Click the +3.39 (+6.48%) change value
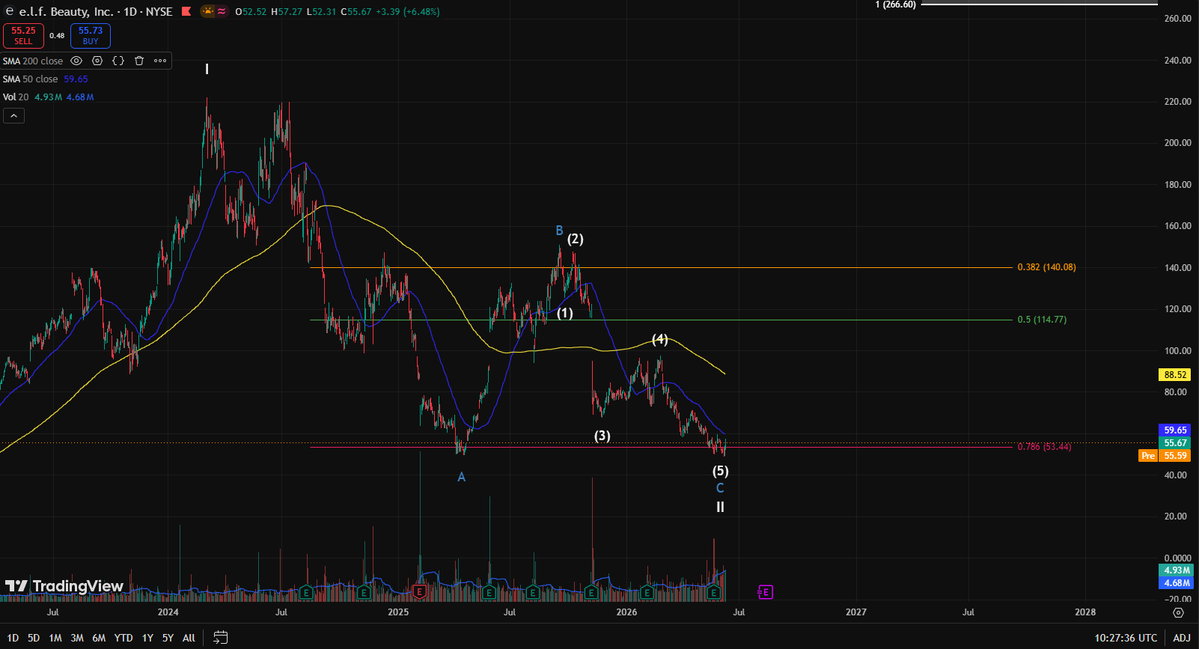Screen dimensions: 1199x649 tap(407, 11)
